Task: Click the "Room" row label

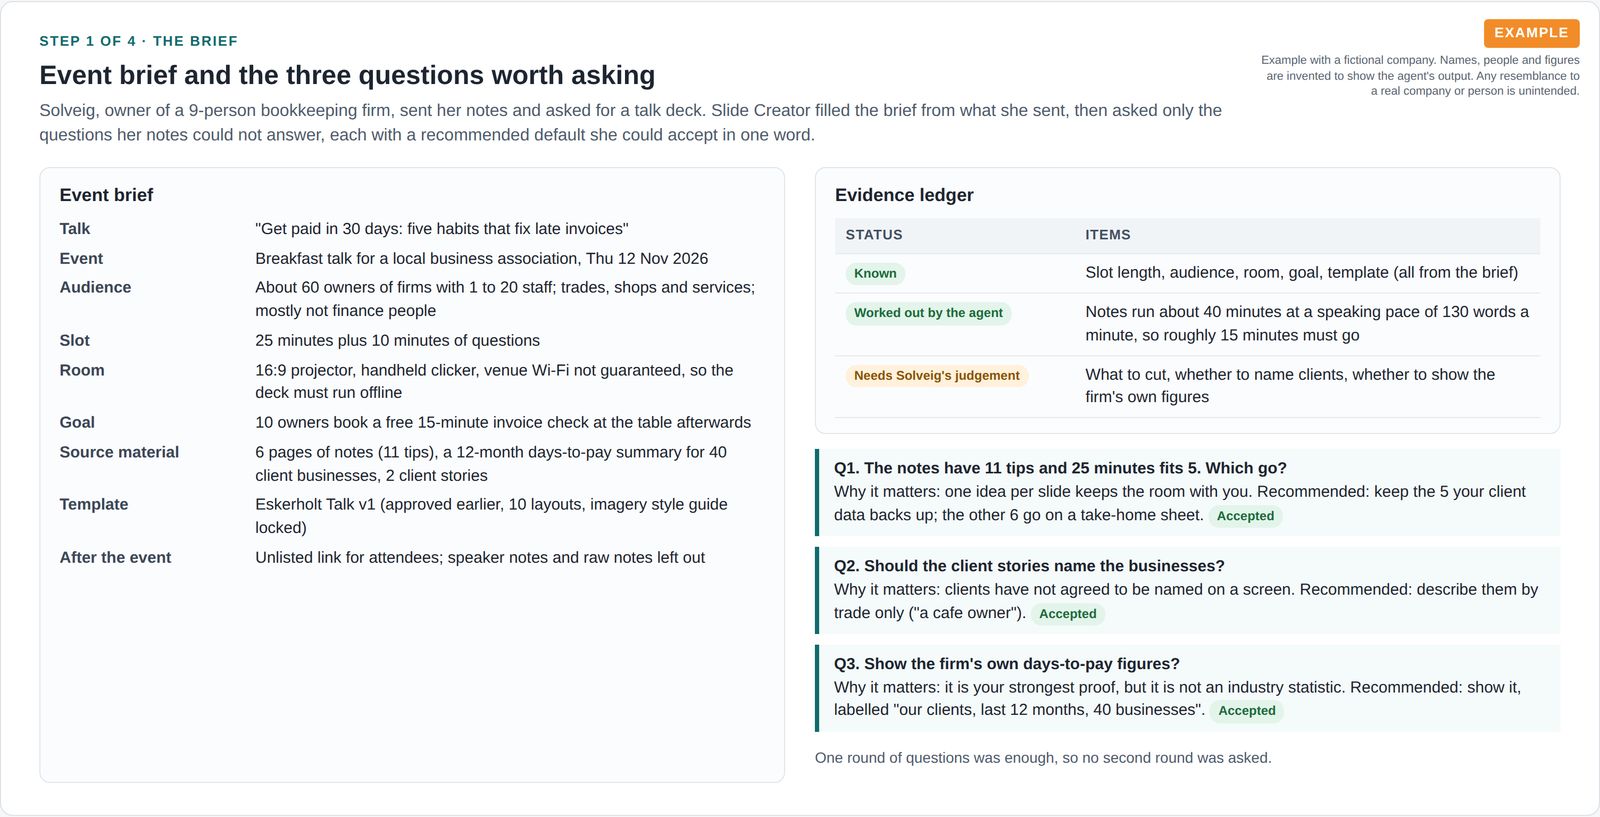Action: click(82, 370)
